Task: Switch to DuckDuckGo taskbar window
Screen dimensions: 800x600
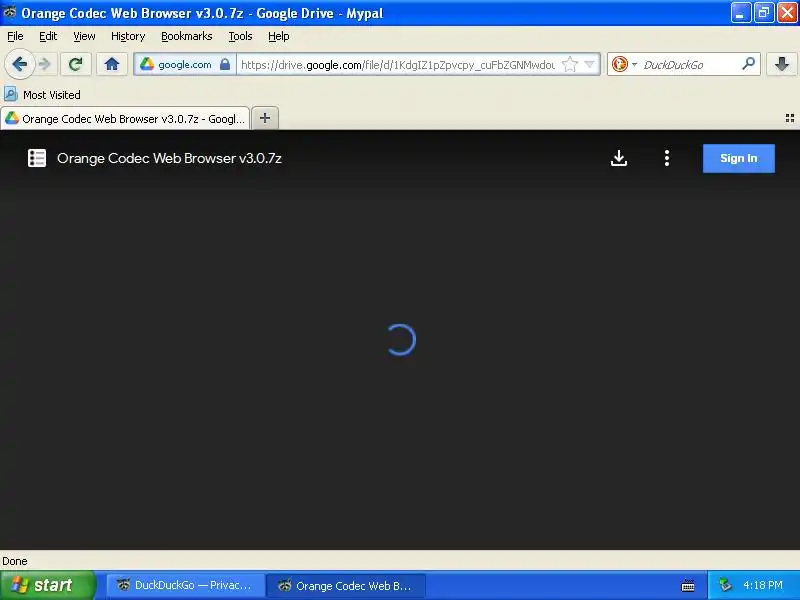Action: [185, 585]
